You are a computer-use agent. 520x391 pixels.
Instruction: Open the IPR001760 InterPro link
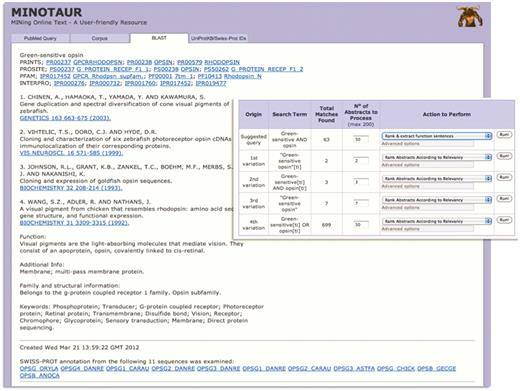pos(140,83)
